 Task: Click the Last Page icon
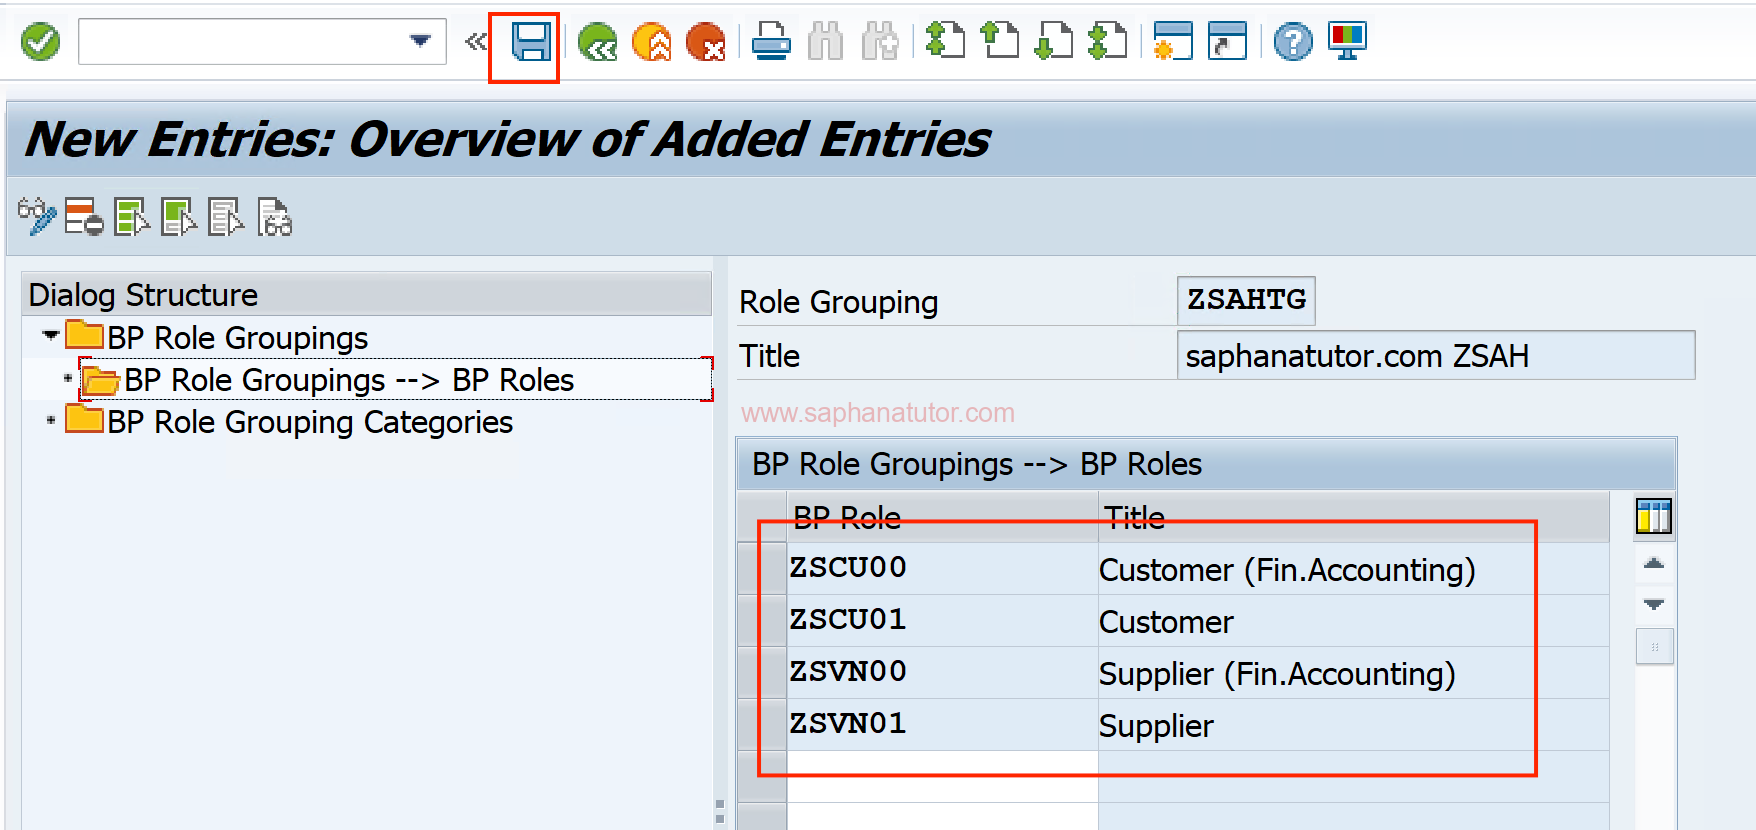point(1107,41)
